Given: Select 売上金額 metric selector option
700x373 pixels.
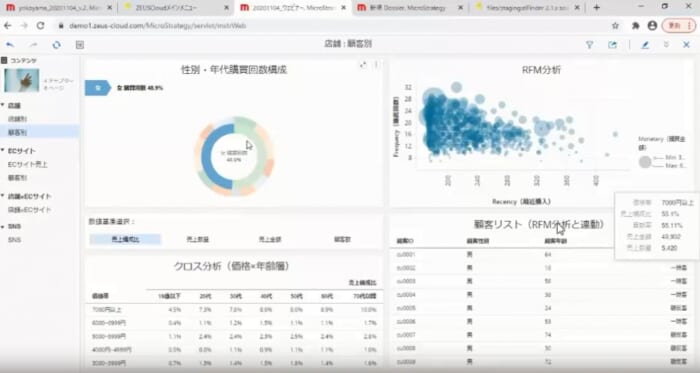Looking at the screenshot, I should (270, 240).
